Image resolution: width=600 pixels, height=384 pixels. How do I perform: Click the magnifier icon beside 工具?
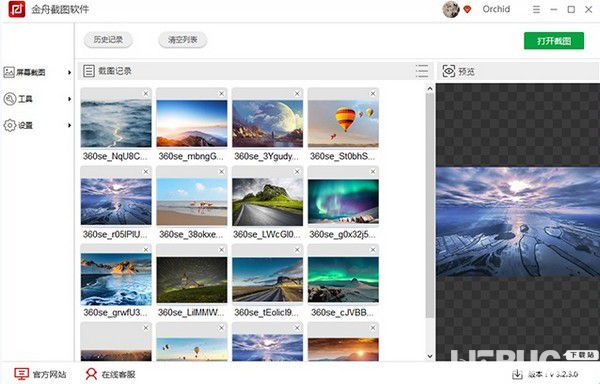(x=10, y=99)
